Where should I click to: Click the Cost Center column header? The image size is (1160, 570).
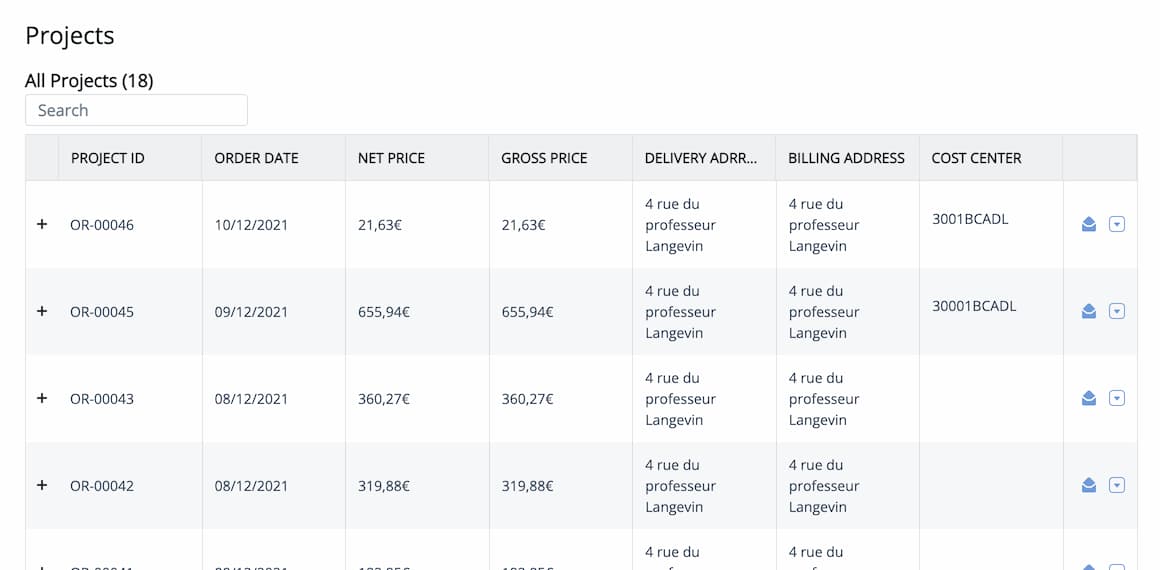tap(977, 158)
